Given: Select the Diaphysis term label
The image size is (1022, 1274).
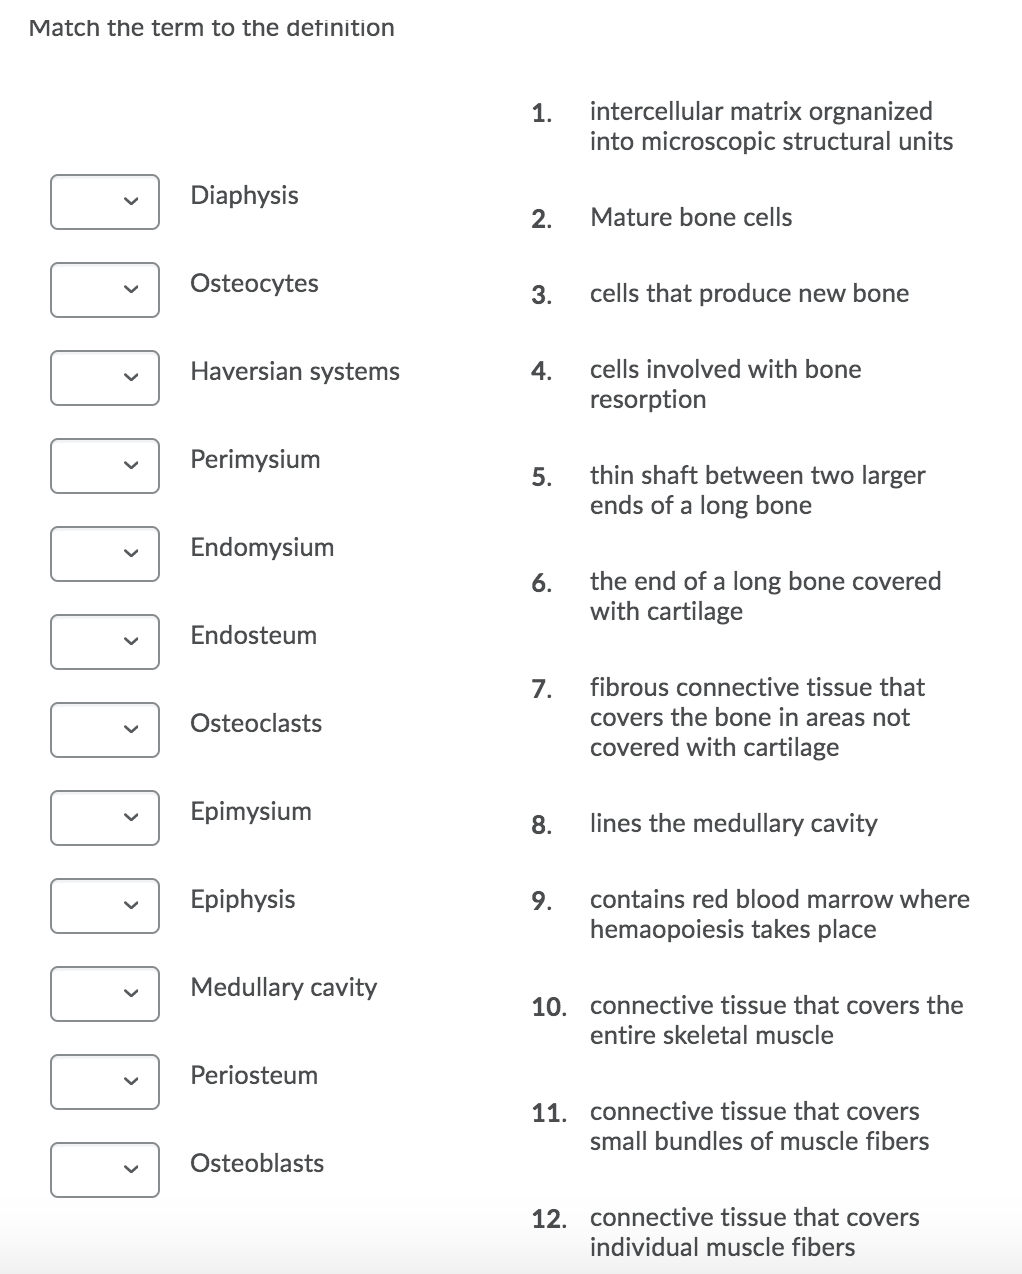Looking at the screenshot, I should tap(244, 195).
